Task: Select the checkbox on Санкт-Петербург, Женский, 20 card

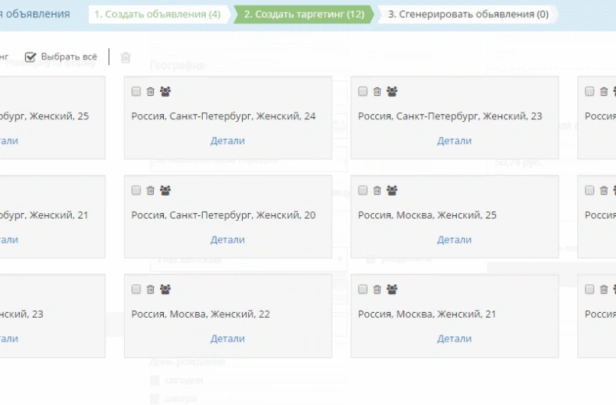Action: pos(136,191)
